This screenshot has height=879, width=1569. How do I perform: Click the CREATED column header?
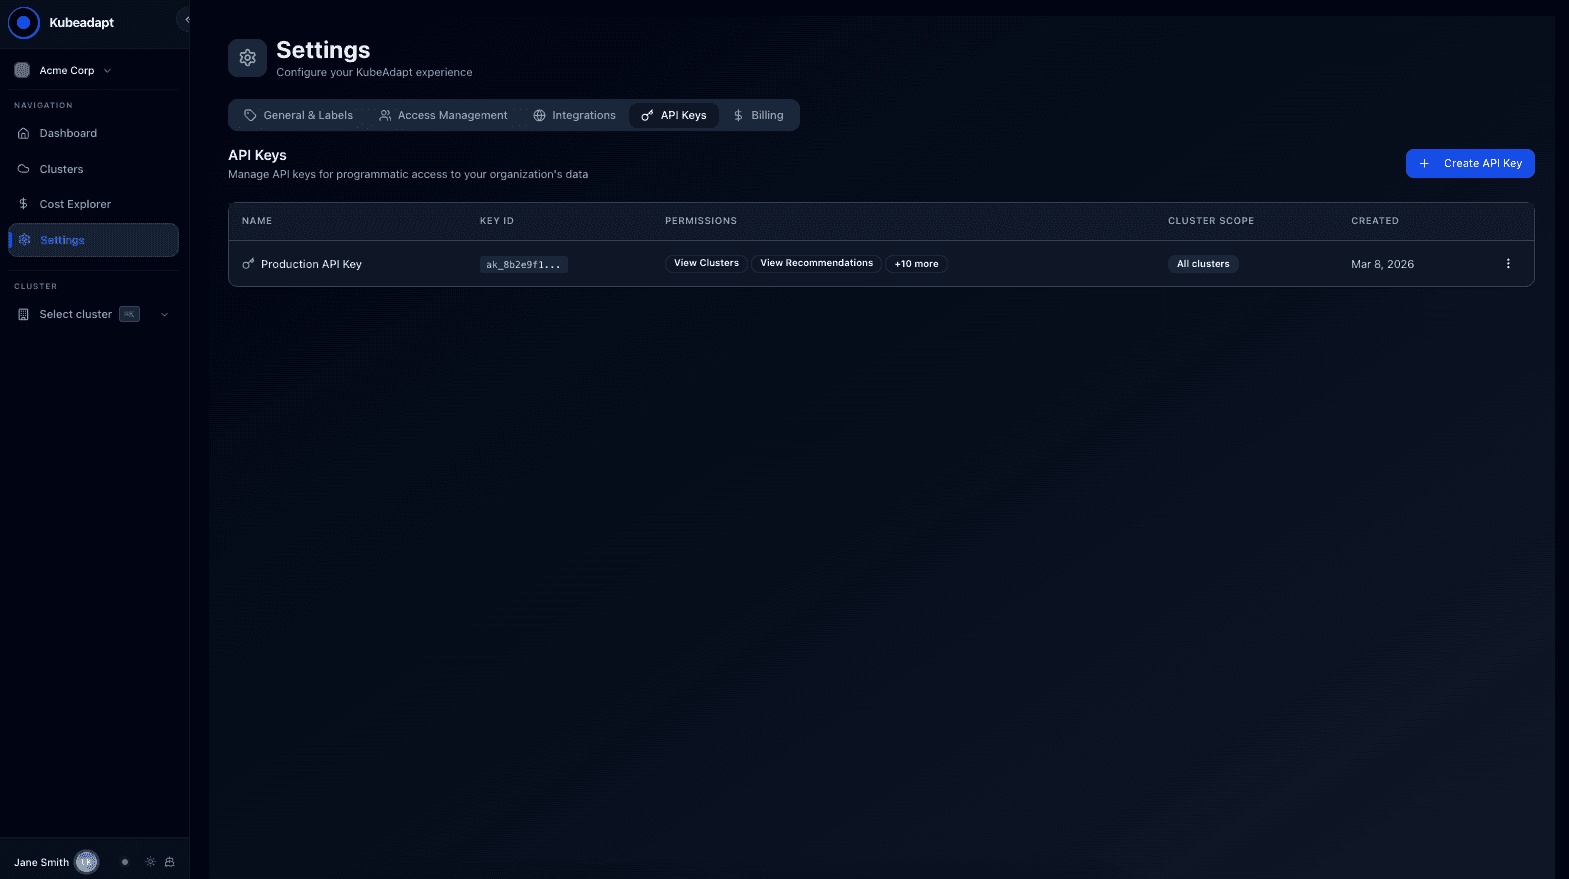1375,221
